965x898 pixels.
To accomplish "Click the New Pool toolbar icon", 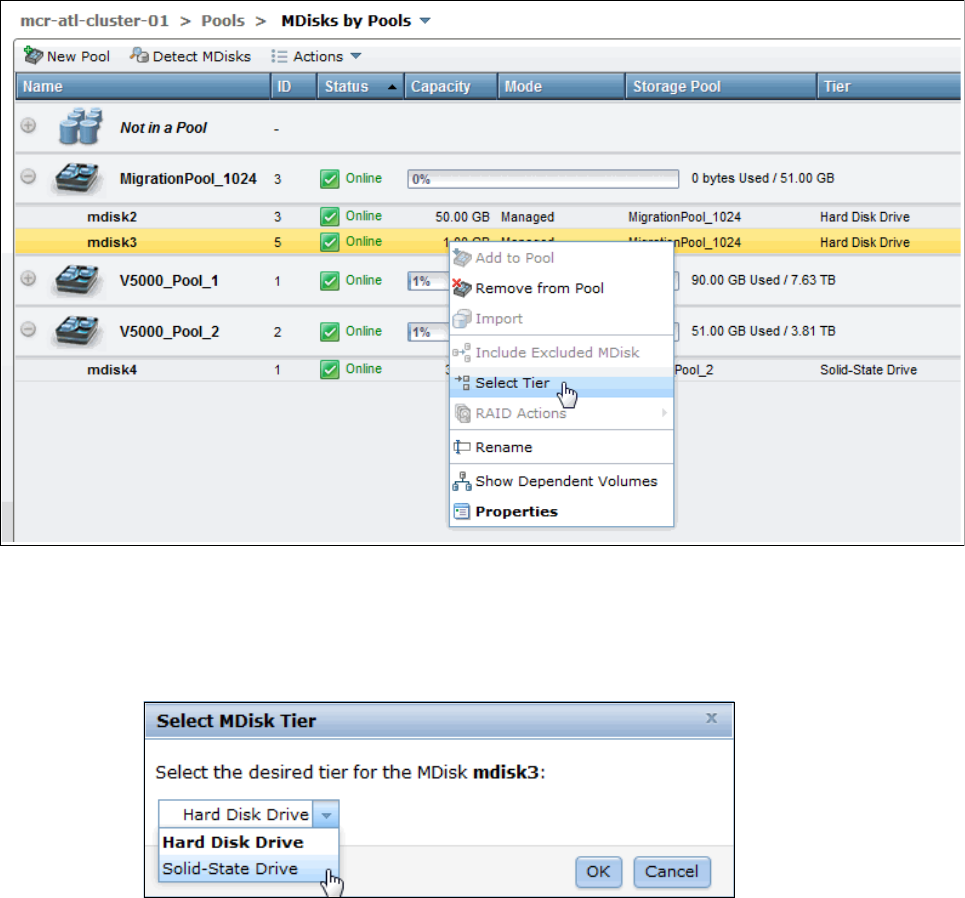I will point(33,56).
